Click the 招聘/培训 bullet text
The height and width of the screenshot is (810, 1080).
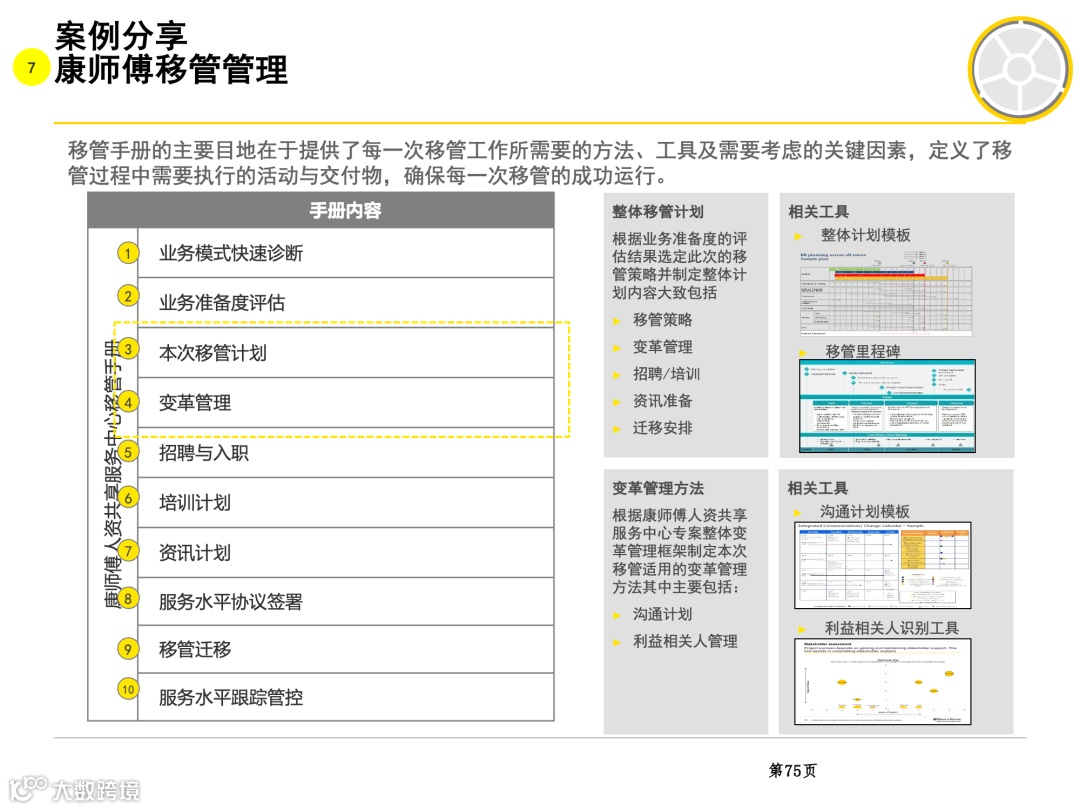point(667,374)
